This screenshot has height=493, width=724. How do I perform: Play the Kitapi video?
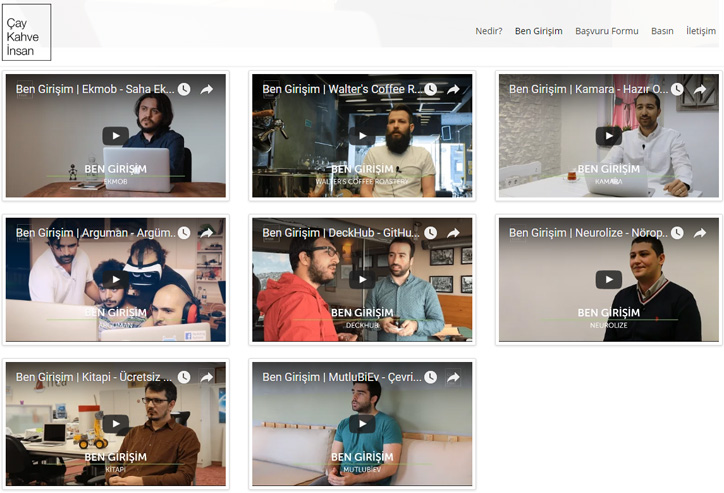[x=115, y=423]
